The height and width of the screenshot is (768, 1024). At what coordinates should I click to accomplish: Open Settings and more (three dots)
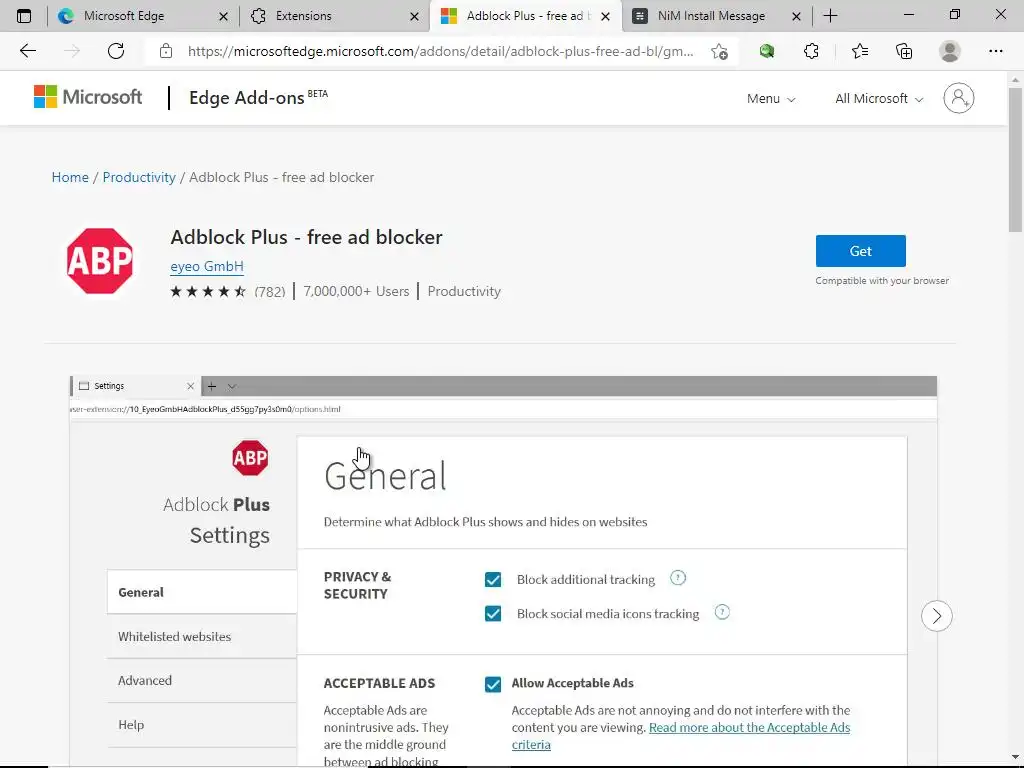click(995, 51)
